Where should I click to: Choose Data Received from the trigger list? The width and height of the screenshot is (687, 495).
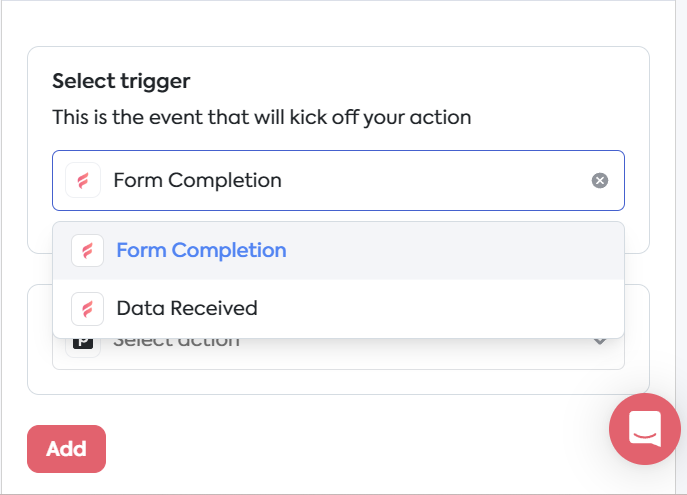(x=338, y=308)
